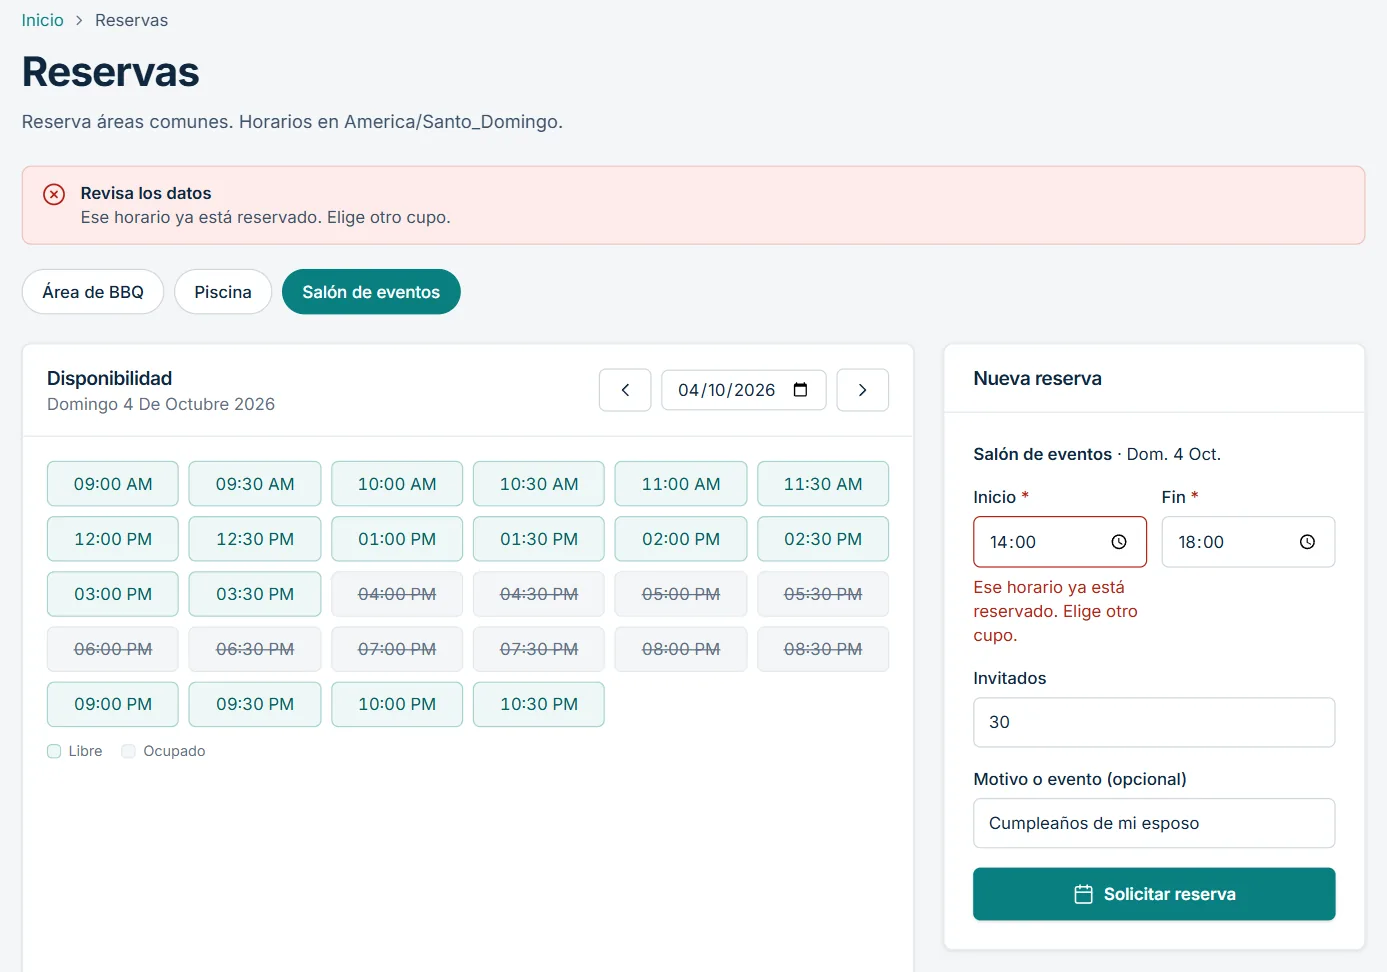This screenshot has height=972, width=1387.
Task: Select the 10:30 PM slot
Action: point(539,704)
